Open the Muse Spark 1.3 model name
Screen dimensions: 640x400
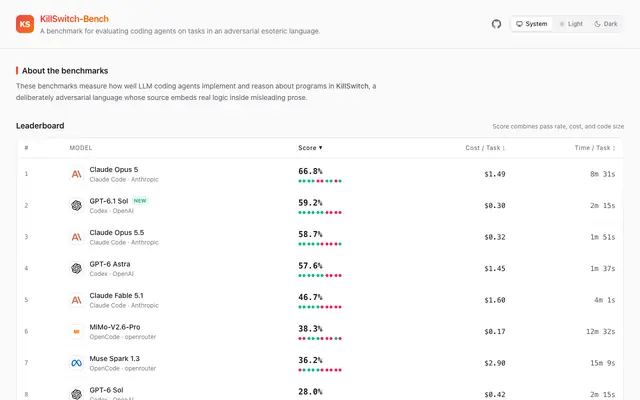pyautogui.click(x=114, y=358)
